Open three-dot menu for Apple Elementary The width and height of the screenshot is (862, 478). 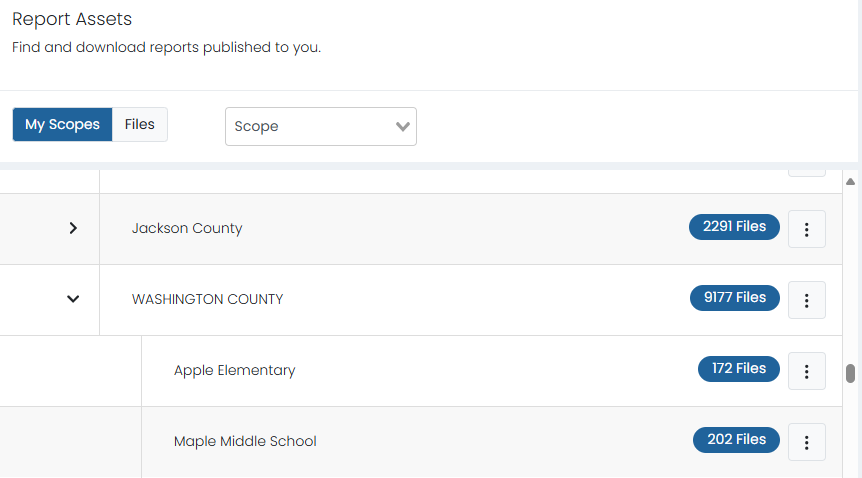pos(806,371)
